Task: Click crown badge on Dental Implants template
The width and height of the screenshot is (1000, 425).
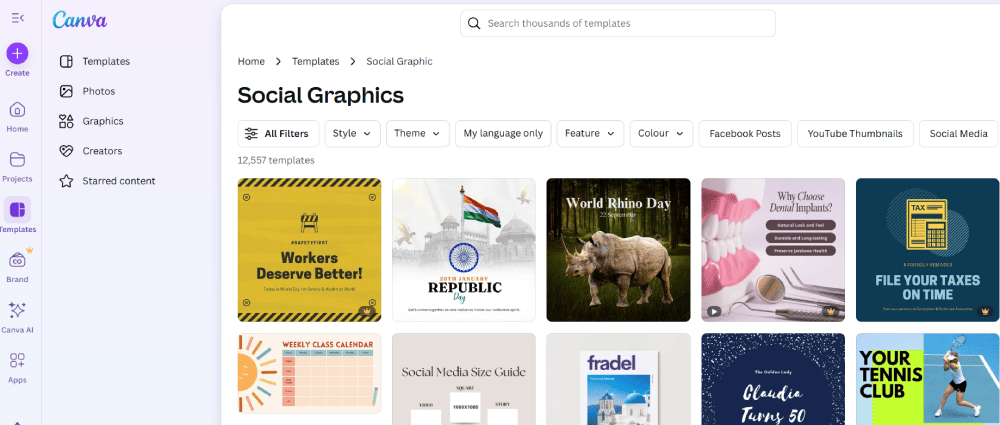Action: point(830,311)
